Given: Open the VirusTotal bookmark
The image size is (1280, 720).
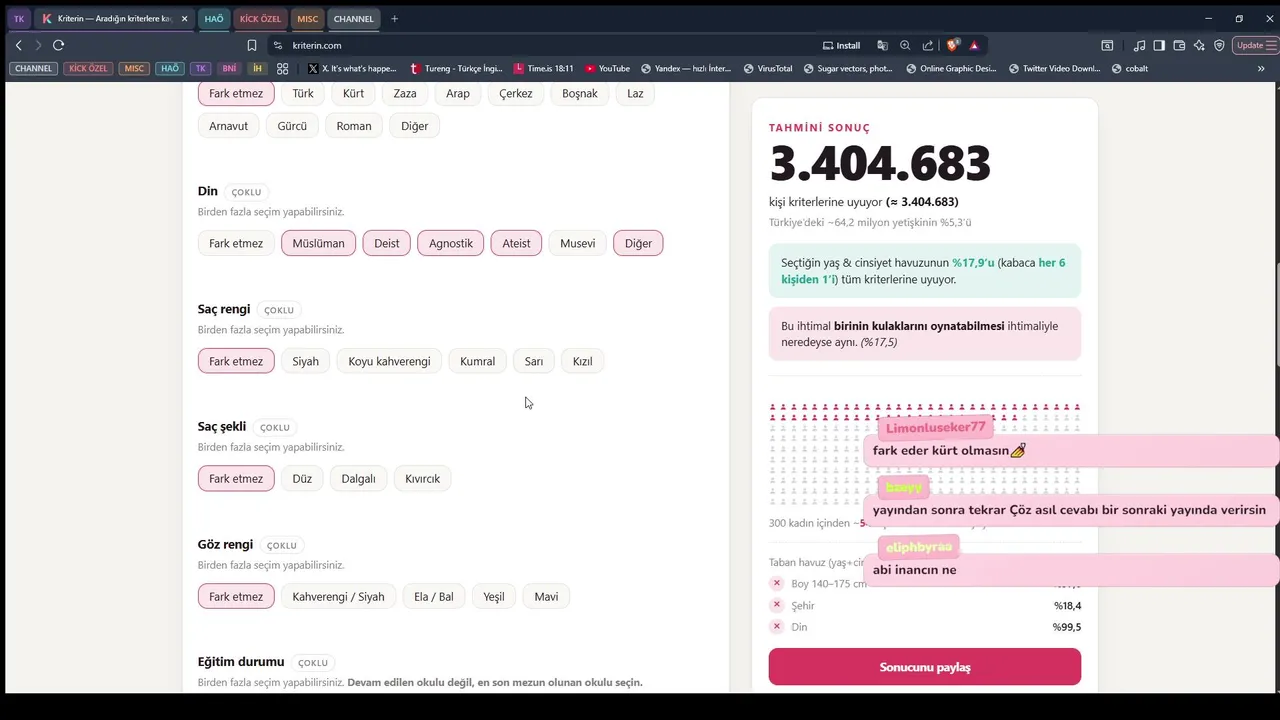Looking at the screenshot, I should point(768,69).
